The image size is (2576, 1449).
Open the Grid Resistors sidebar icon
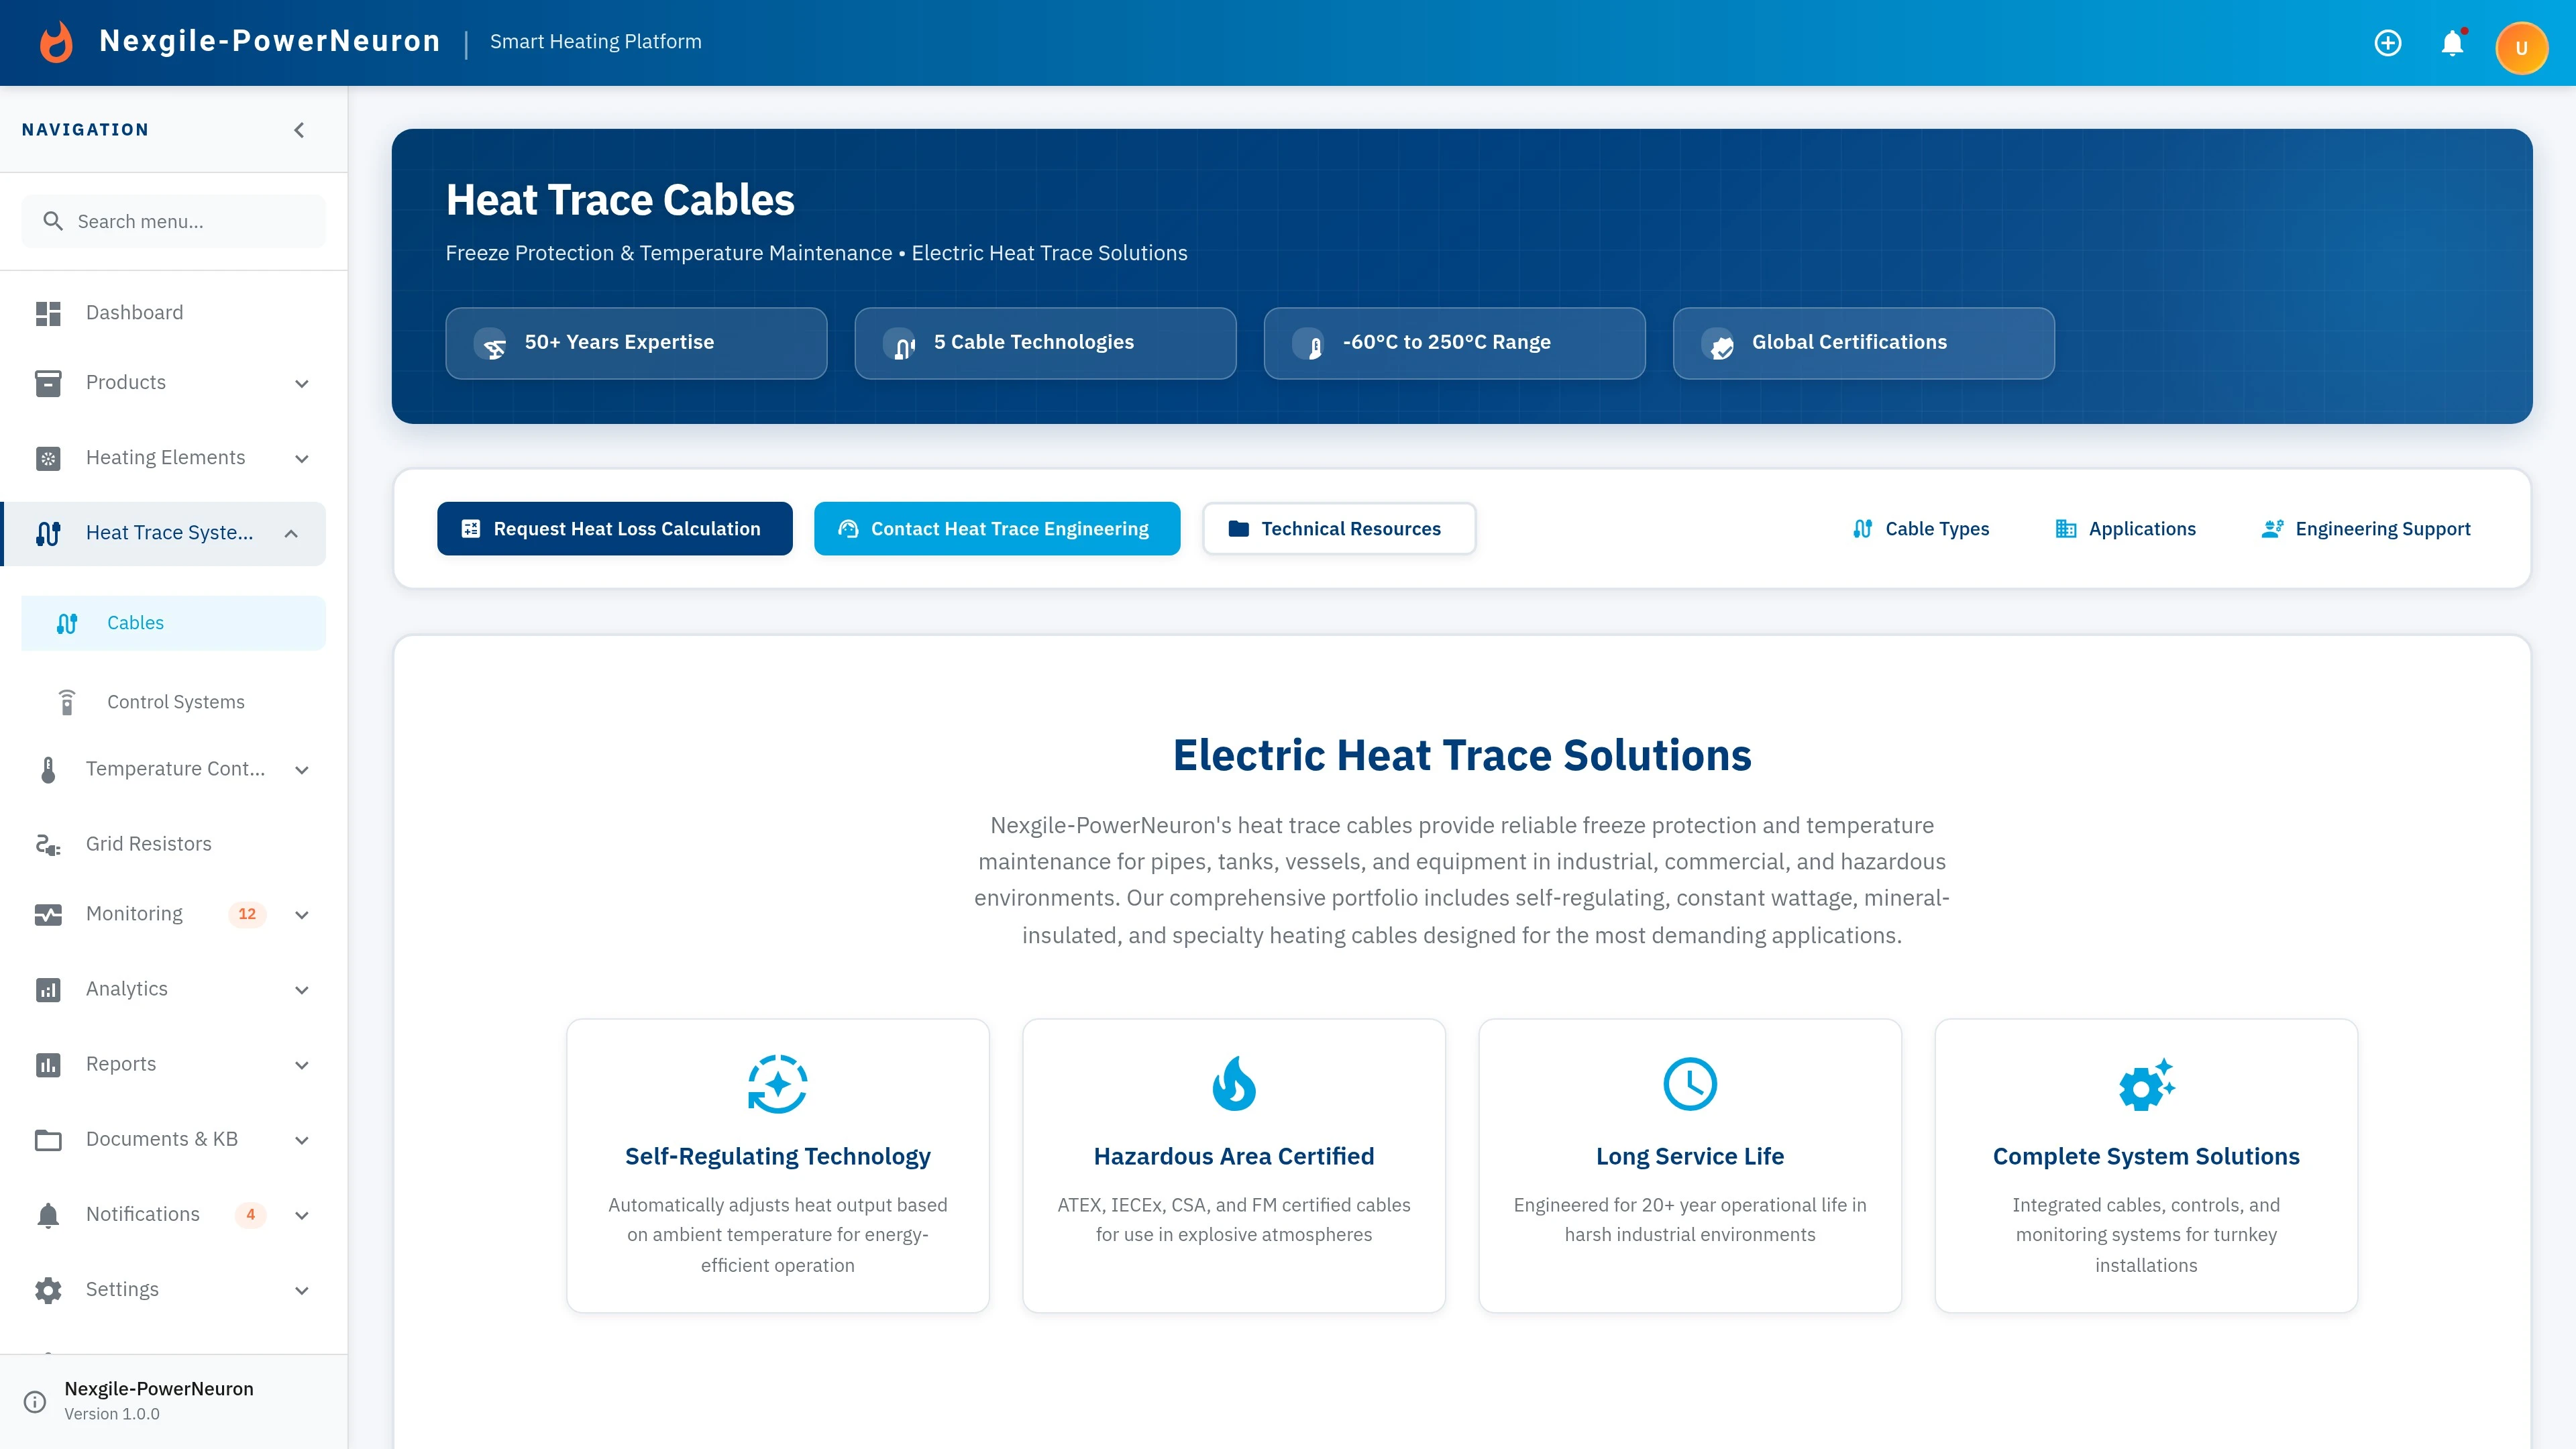click(x=48, y=843)
